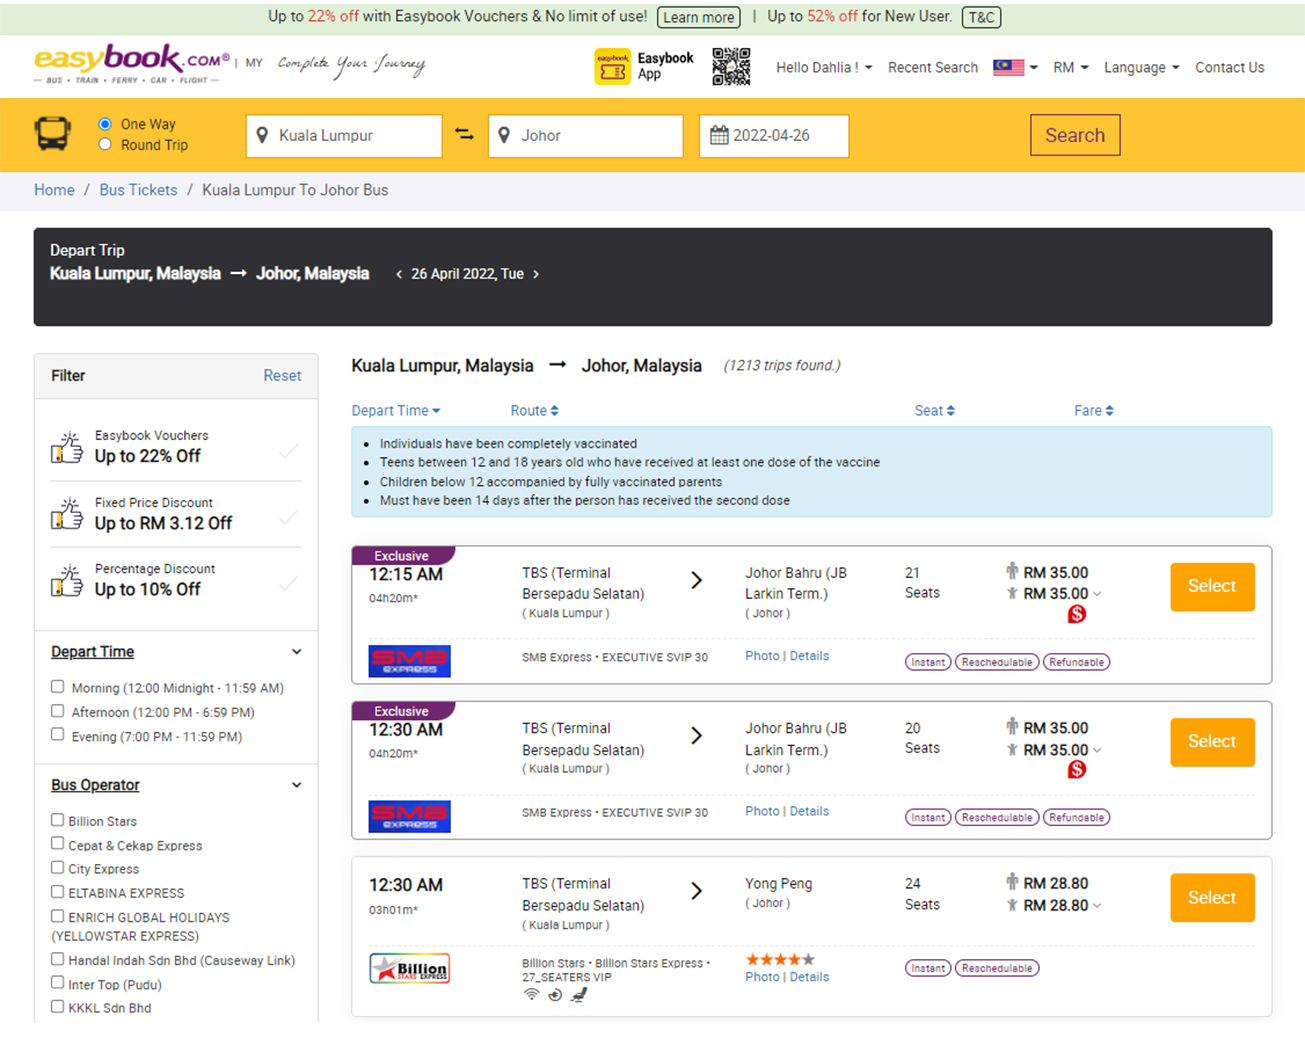Select Round Trip option
The width and height of the screenshot is (1305, 1054).
(105, 145)
